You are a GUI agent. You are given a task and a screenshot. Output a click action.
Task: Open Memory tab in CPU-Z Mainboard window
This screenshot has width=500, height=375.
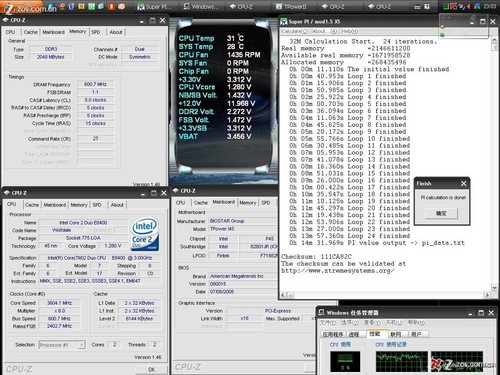248,203
